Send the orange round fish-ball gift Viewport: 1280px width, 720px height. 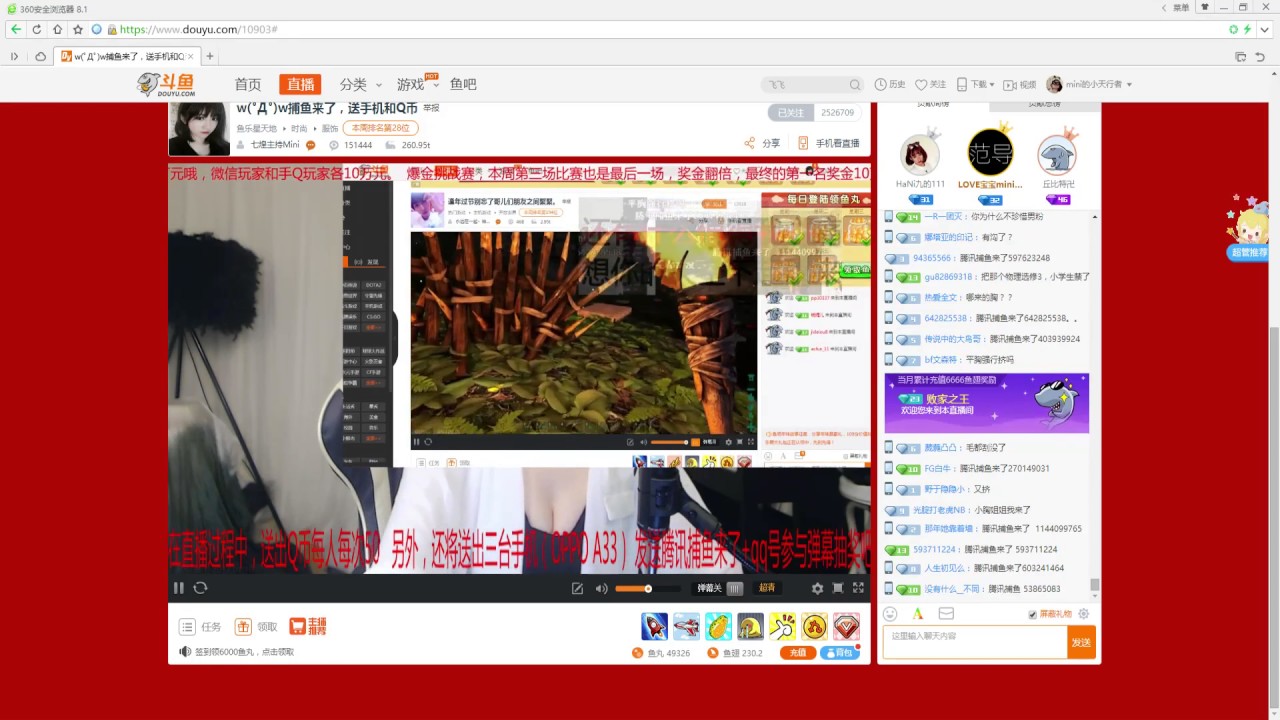click(814, 626)
